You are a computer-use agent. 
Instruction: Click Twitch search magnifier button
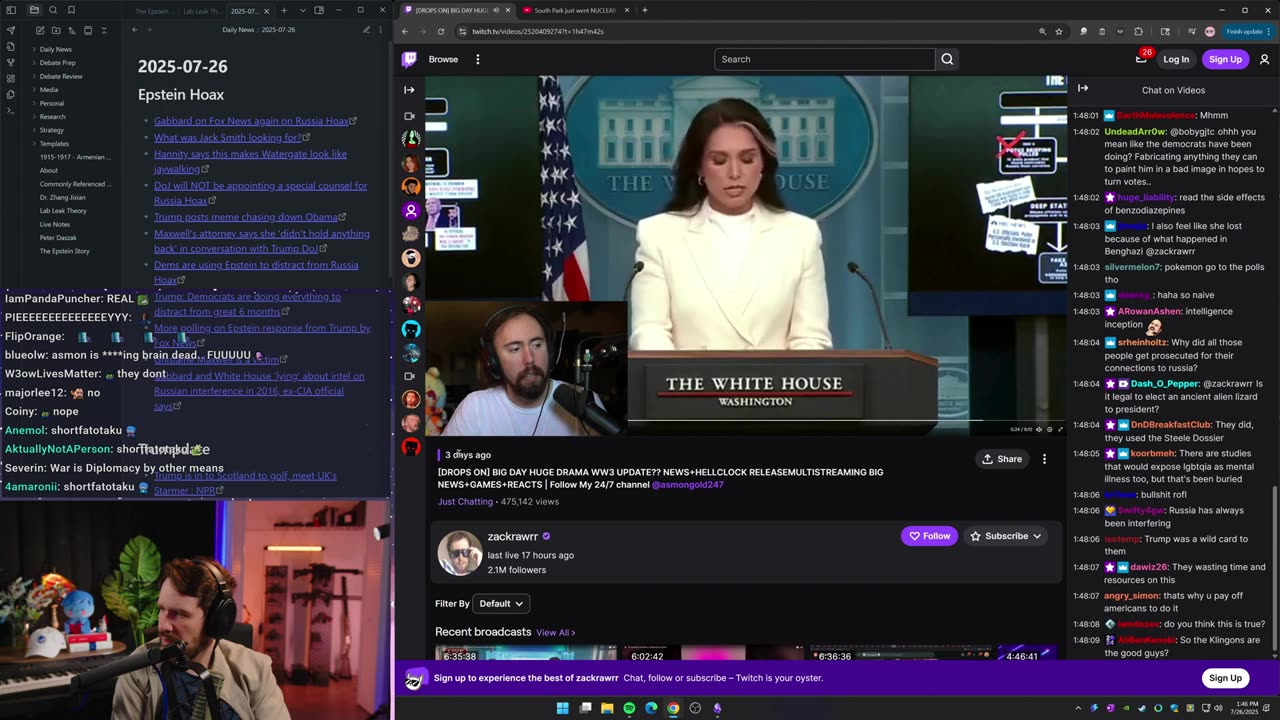[x=947, y=59]
